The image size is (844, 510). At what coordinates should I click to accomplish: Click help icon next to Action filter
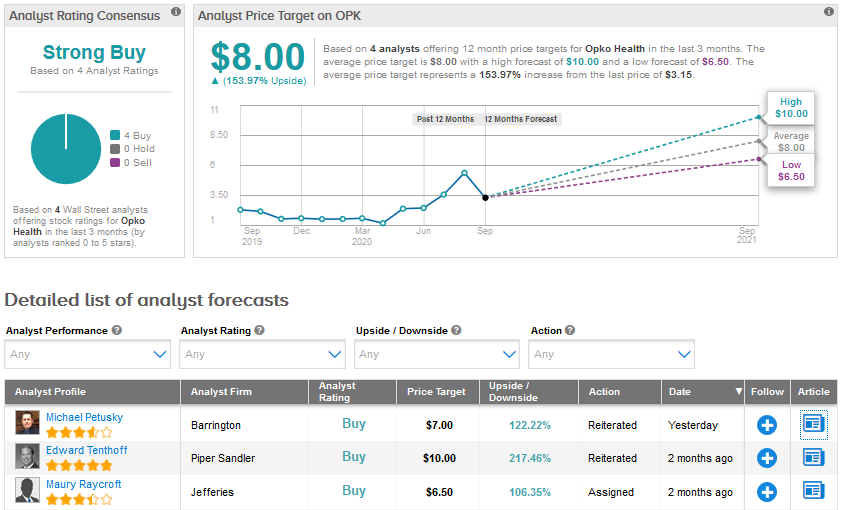point(570,330)
